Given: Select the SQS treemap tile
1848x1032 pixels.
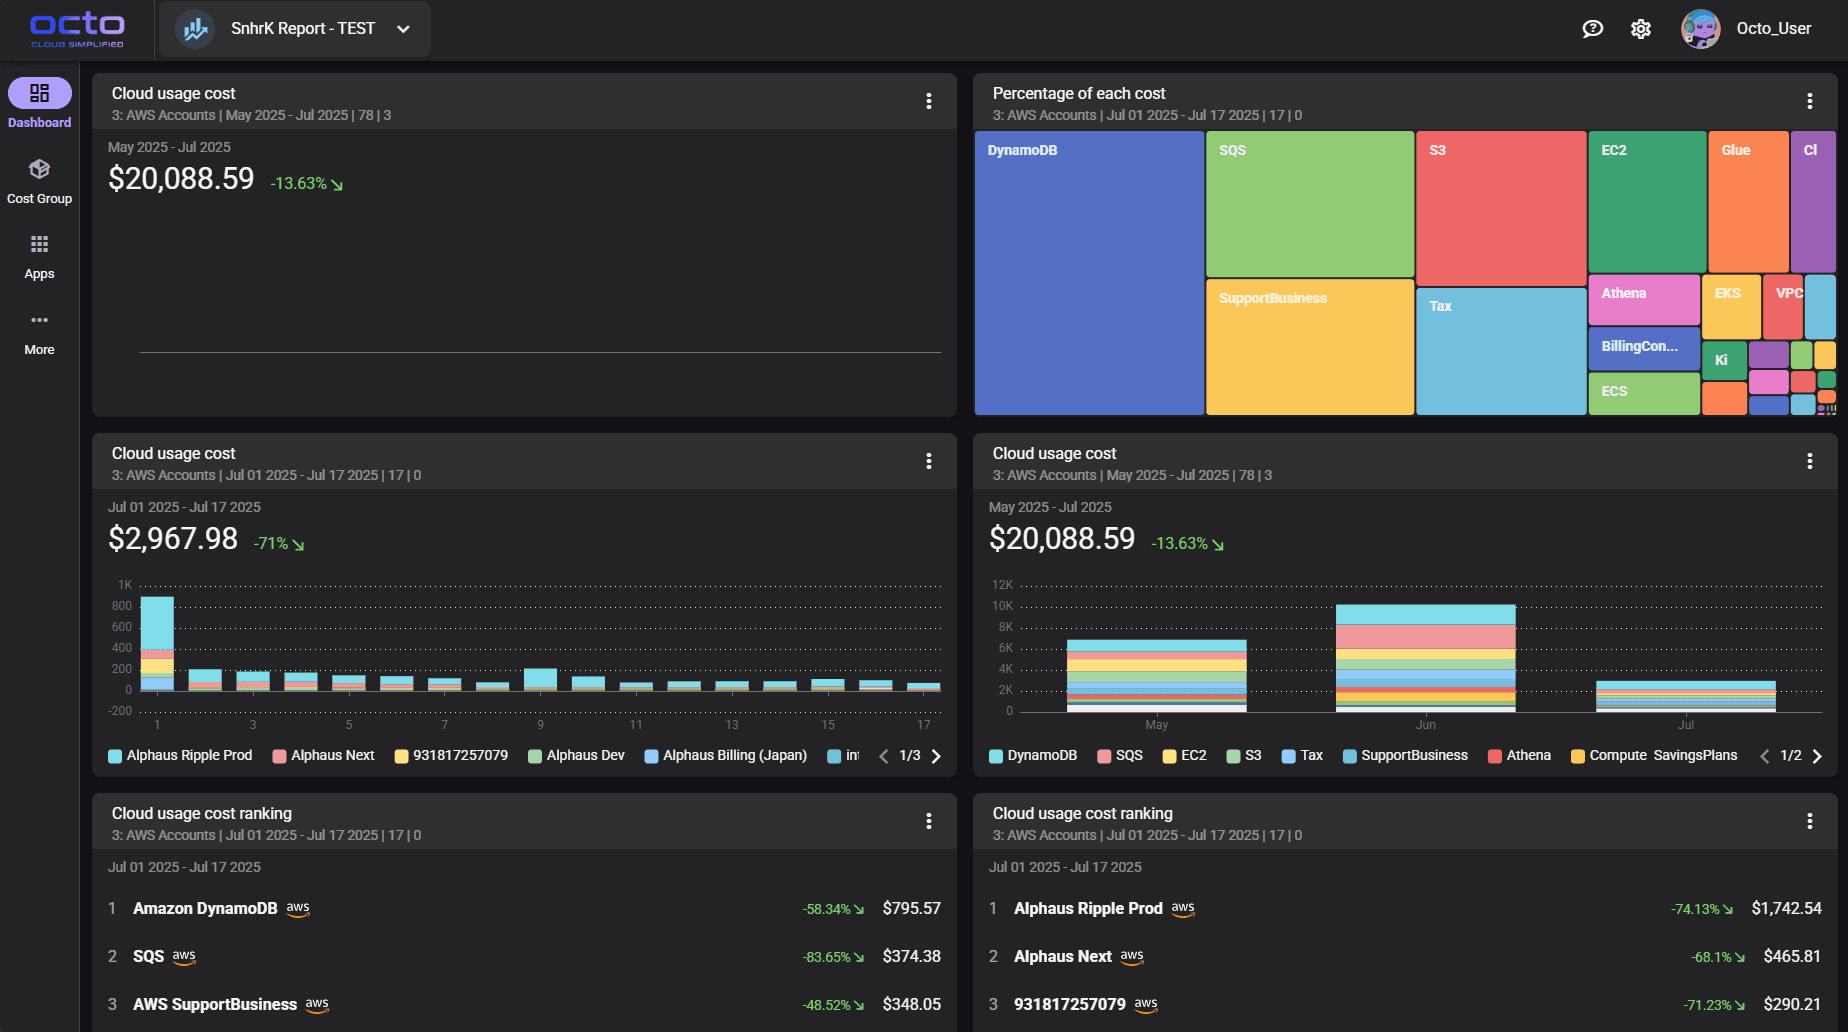Looking at the screenshot, I should pos(1310,204).
